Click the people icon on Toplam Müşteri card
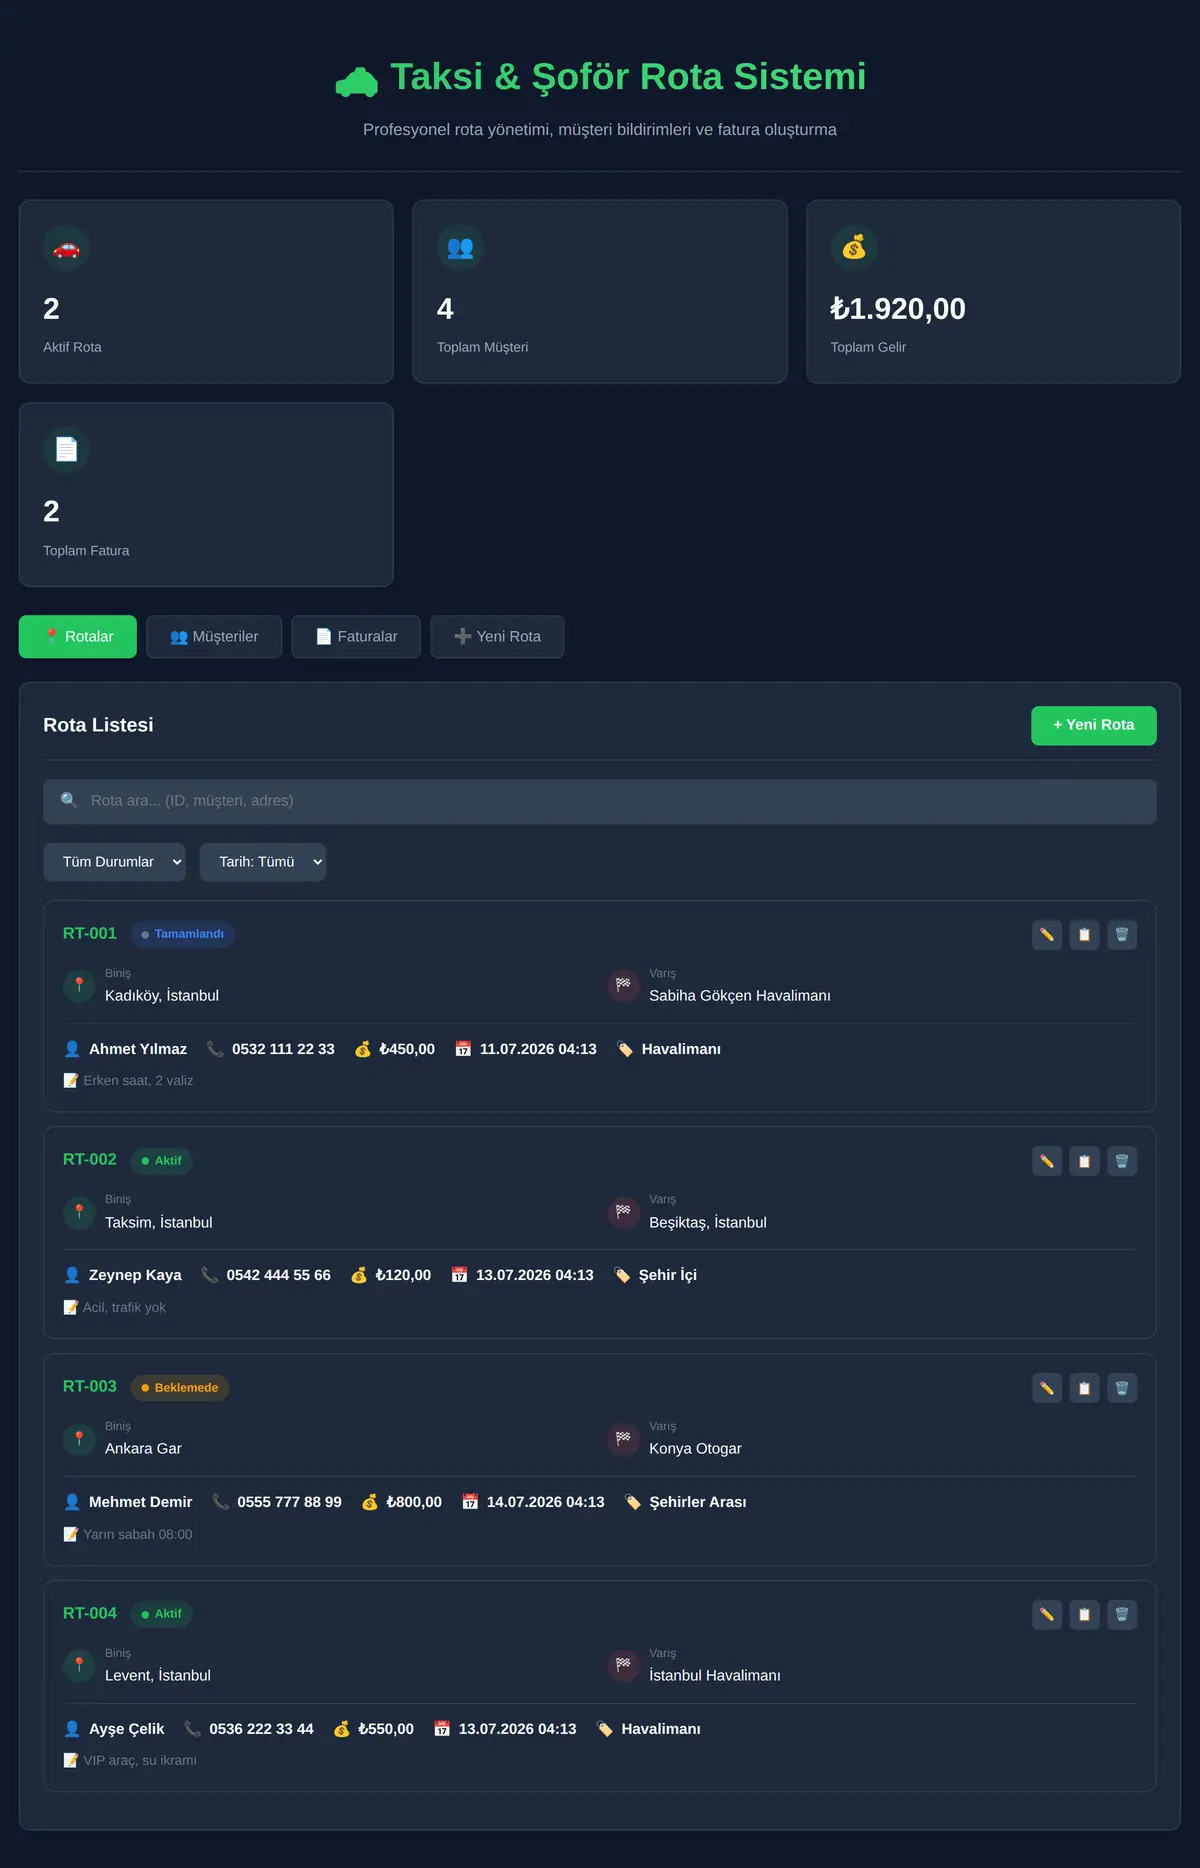Viewport: 1200px width, 1868px height. tap(461, 248)
